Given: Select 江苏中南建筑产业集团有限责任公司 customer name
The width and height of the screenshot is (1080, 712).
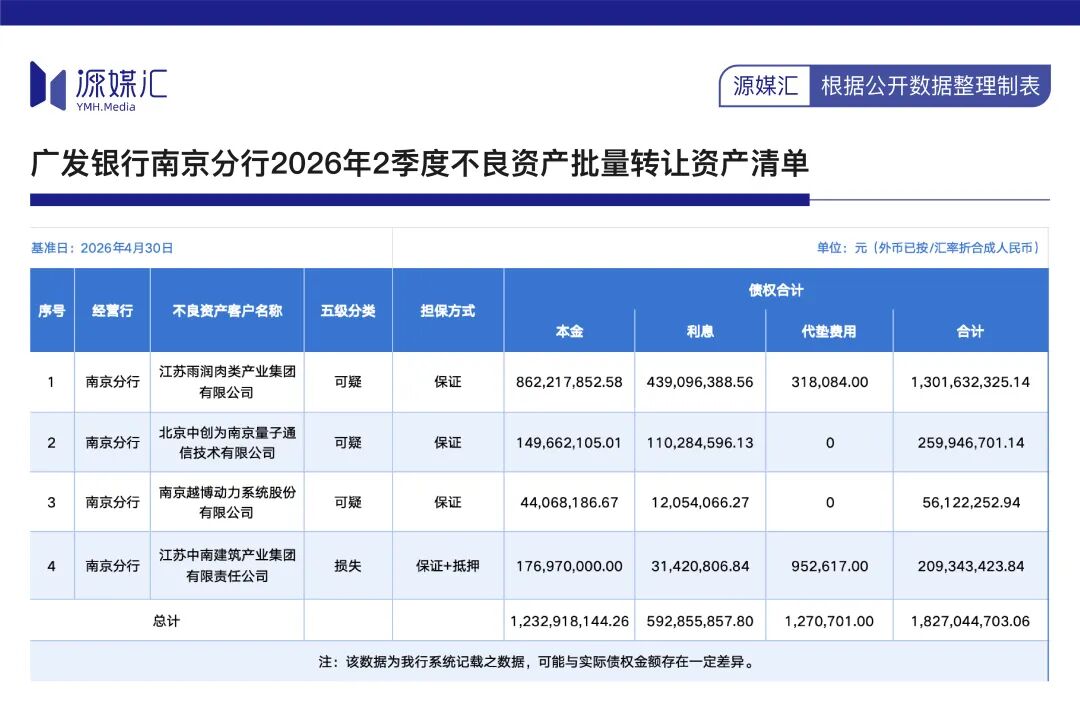Looking at the screenshot, I should [227, 565].
